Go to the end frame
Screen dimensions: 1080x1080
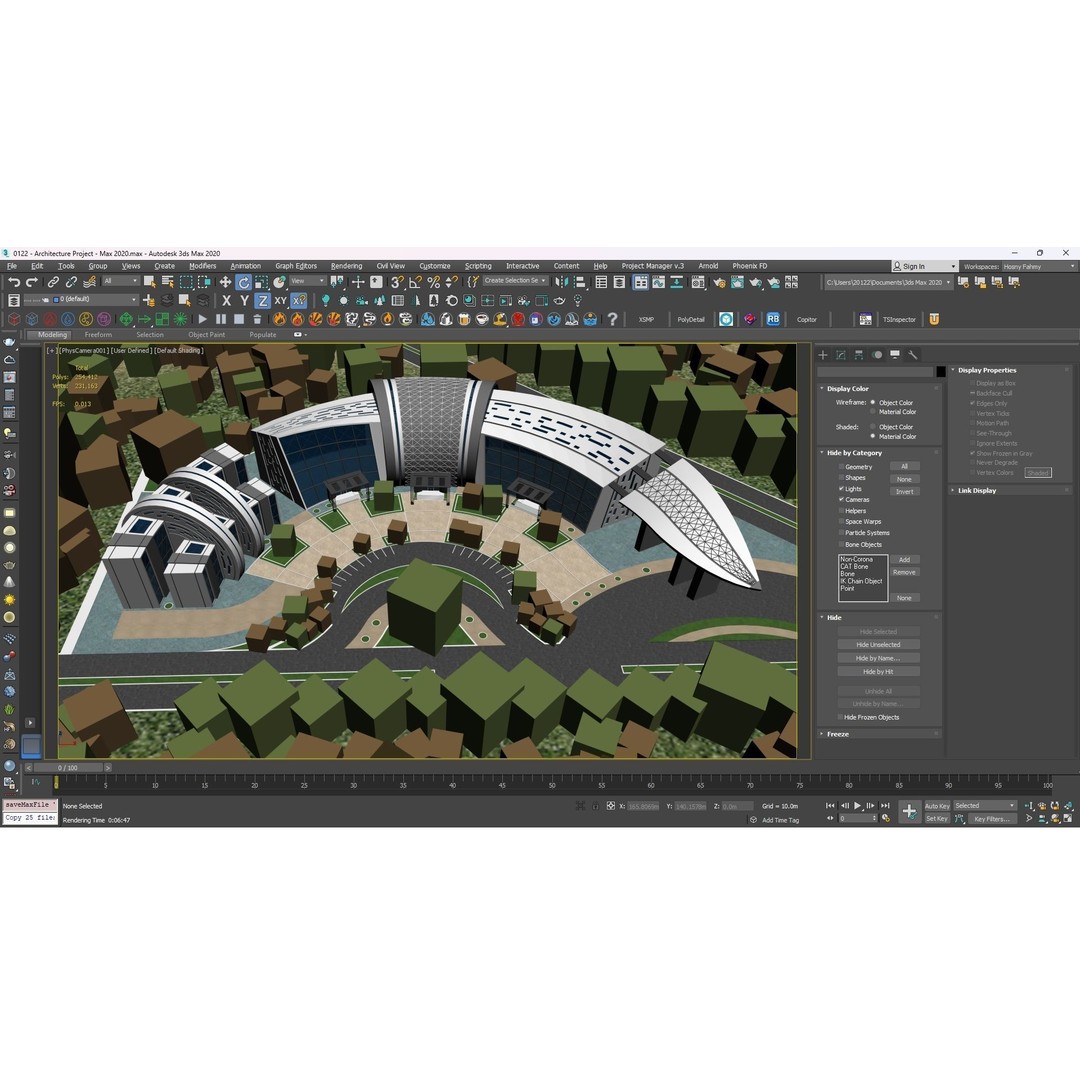[x=885, y=805]
